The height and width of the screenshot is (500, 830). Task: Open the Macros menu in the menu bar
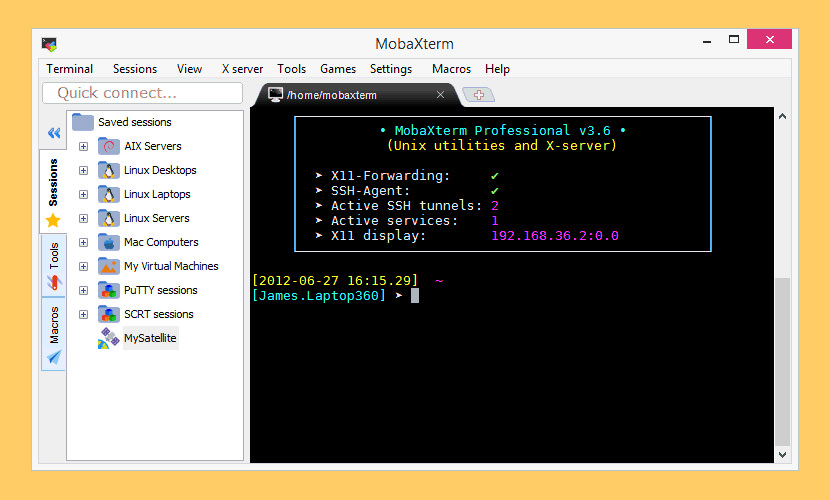point(452,69)
